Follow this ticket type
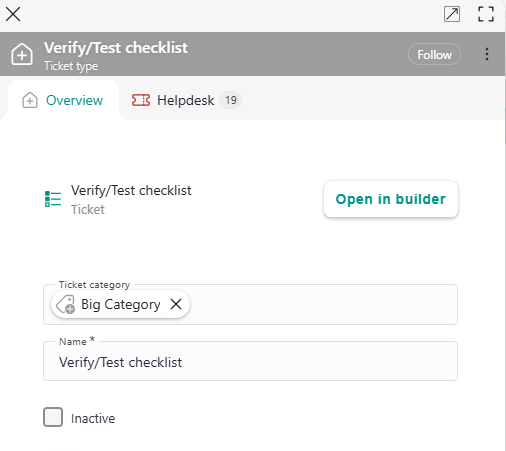Image resolution: width=506 pixels, height=451 pixels. click(x=434, y=54)
